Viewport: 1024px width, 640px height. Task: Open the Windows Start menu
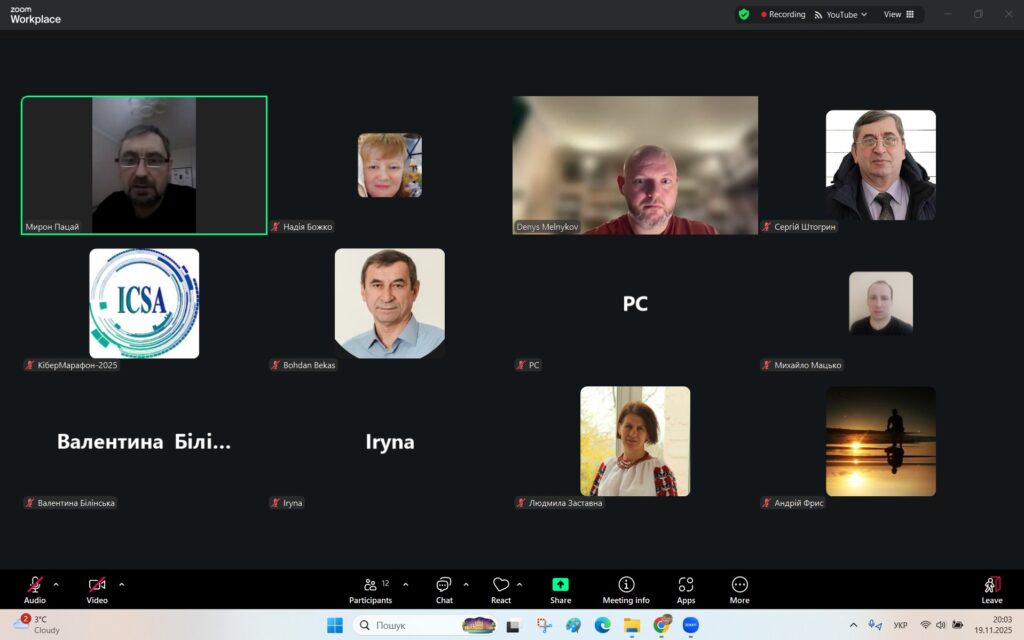click(334, 625)
